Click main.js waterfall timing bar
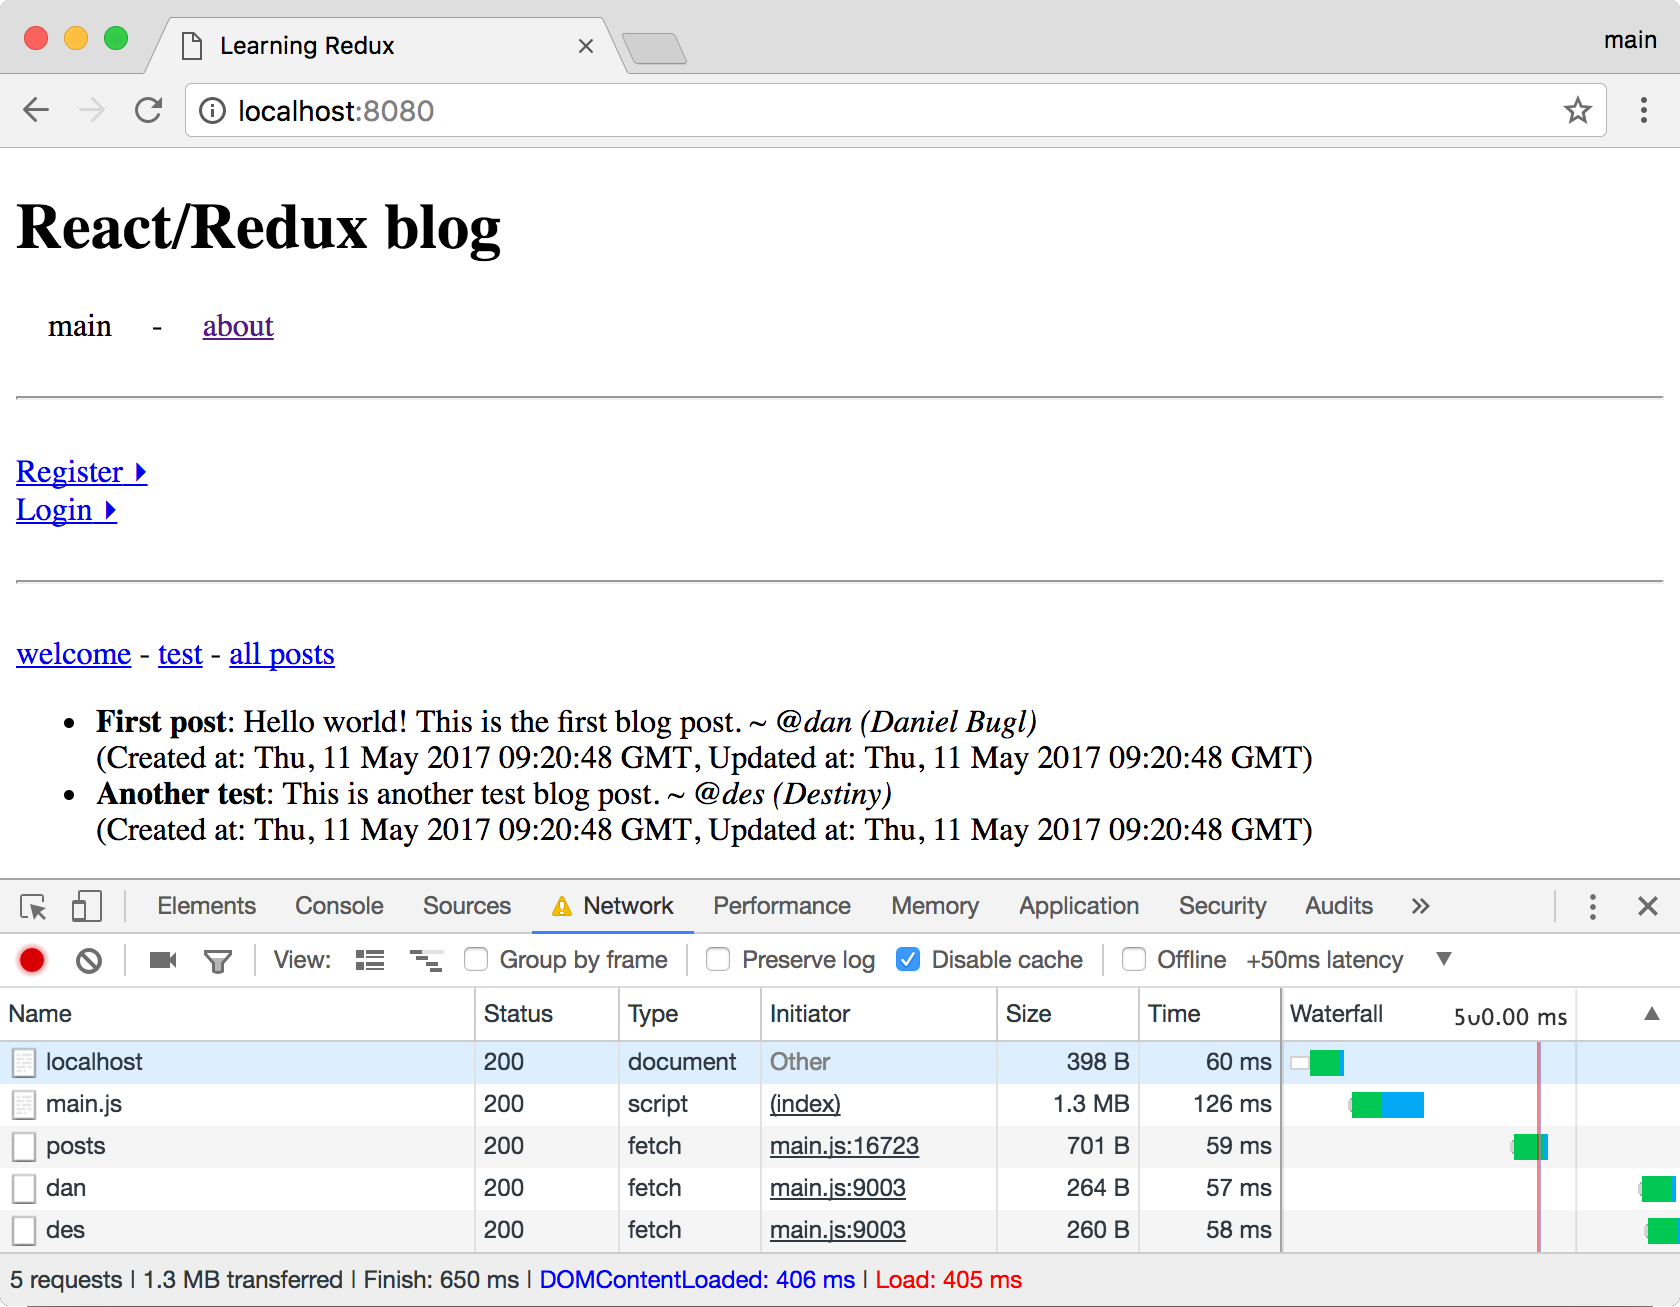The height and width of the screenshot is (1307, 1680). click(x=1387, y=1105)
